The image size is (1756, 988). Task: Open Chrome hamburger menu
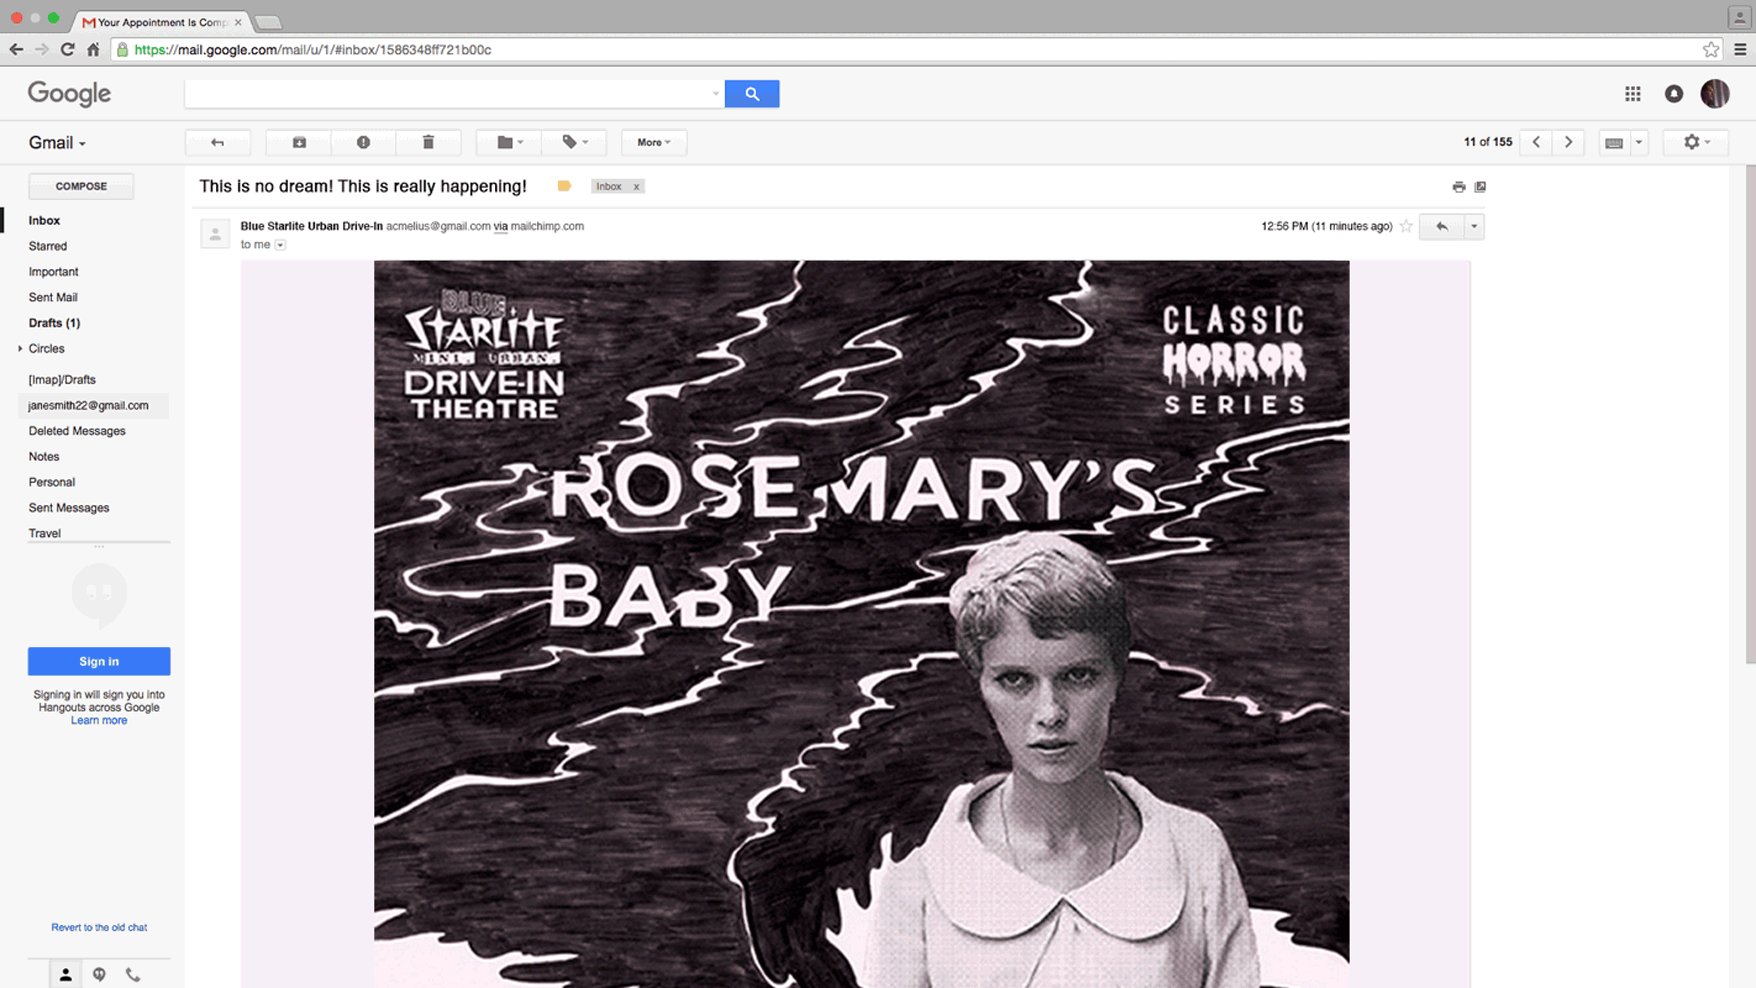[x=1740, y=49]
